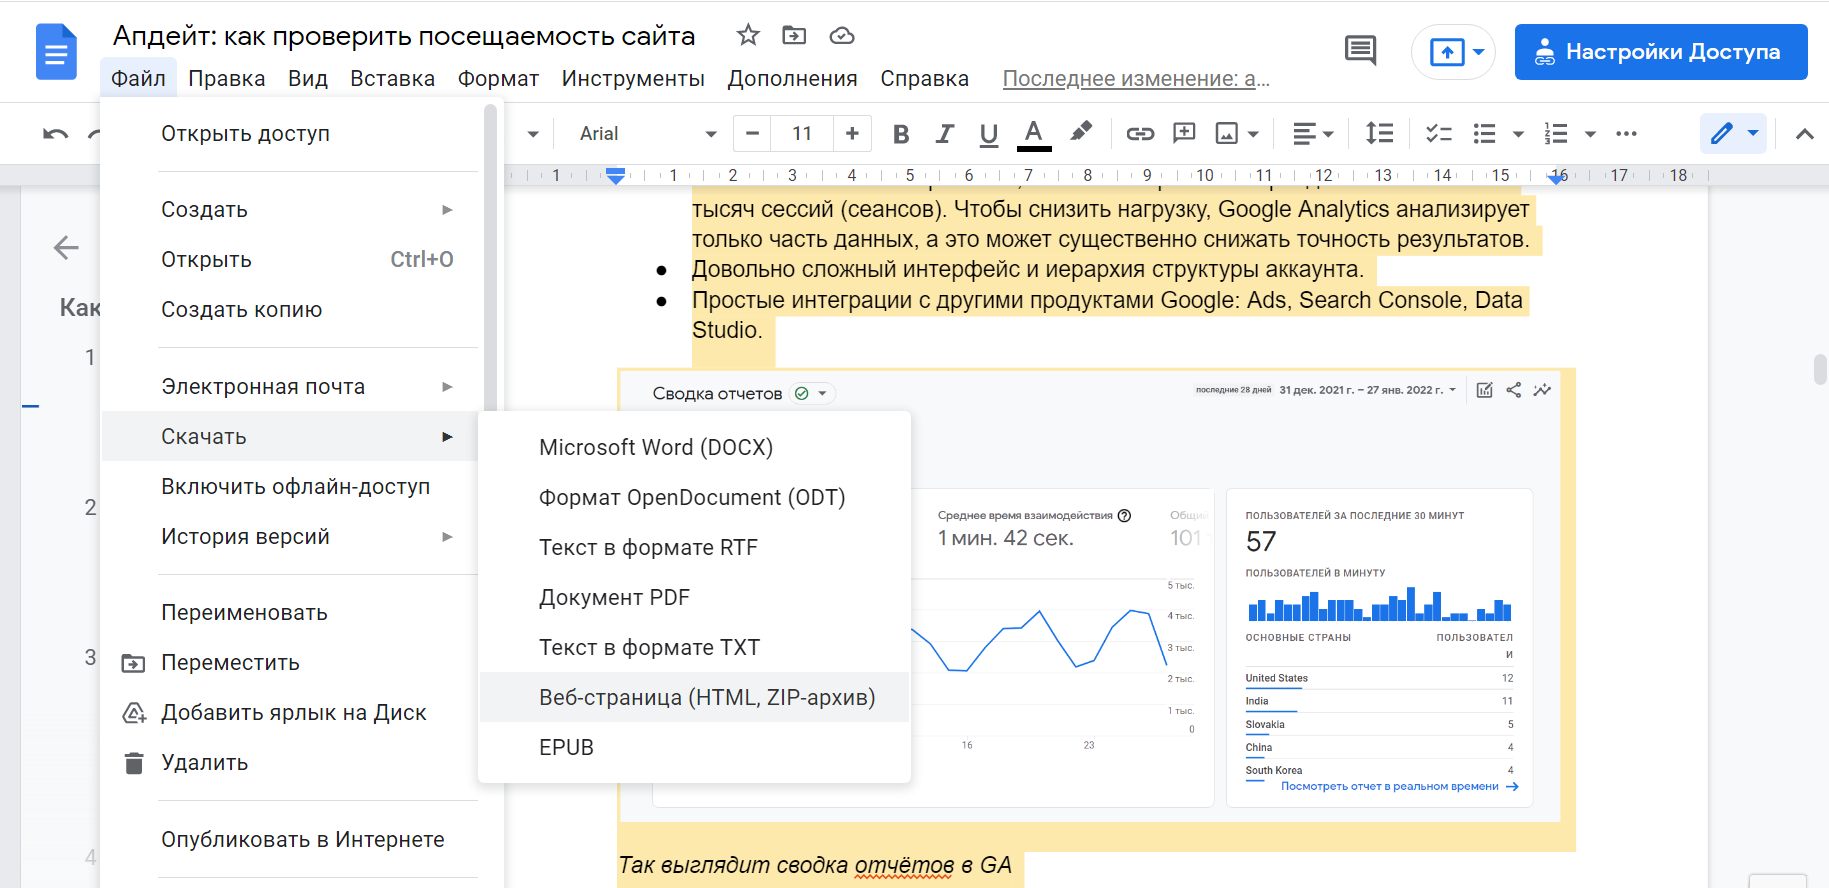Screen dimensions: 1829x888
Task: Open the Правка menu
Action: [227, 78]
